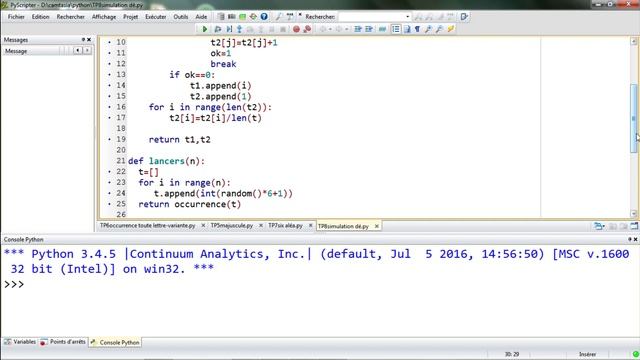
Task: Click the find pencil icon before Rechercher
Action: 279,17
